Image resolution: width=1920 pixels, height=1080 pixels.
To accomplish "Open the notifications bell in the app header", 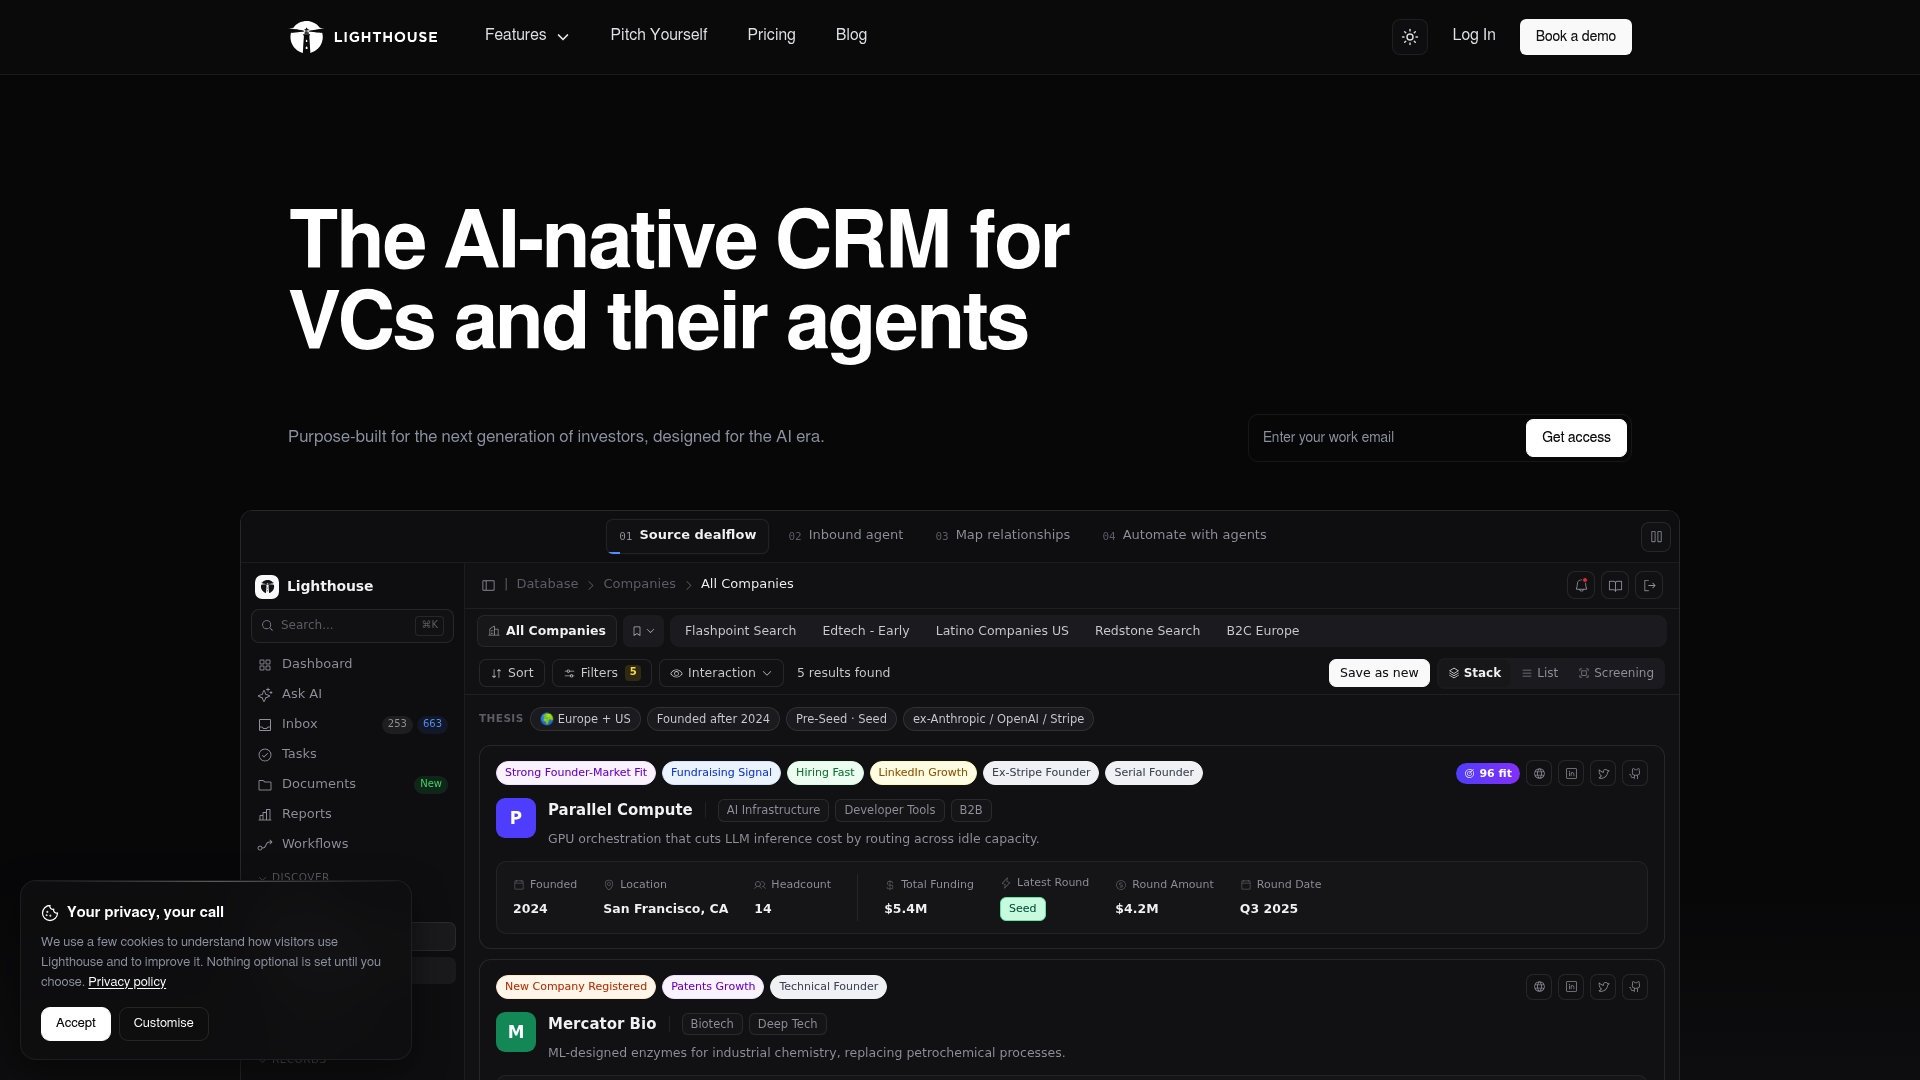I will [x=1581, y=586].
